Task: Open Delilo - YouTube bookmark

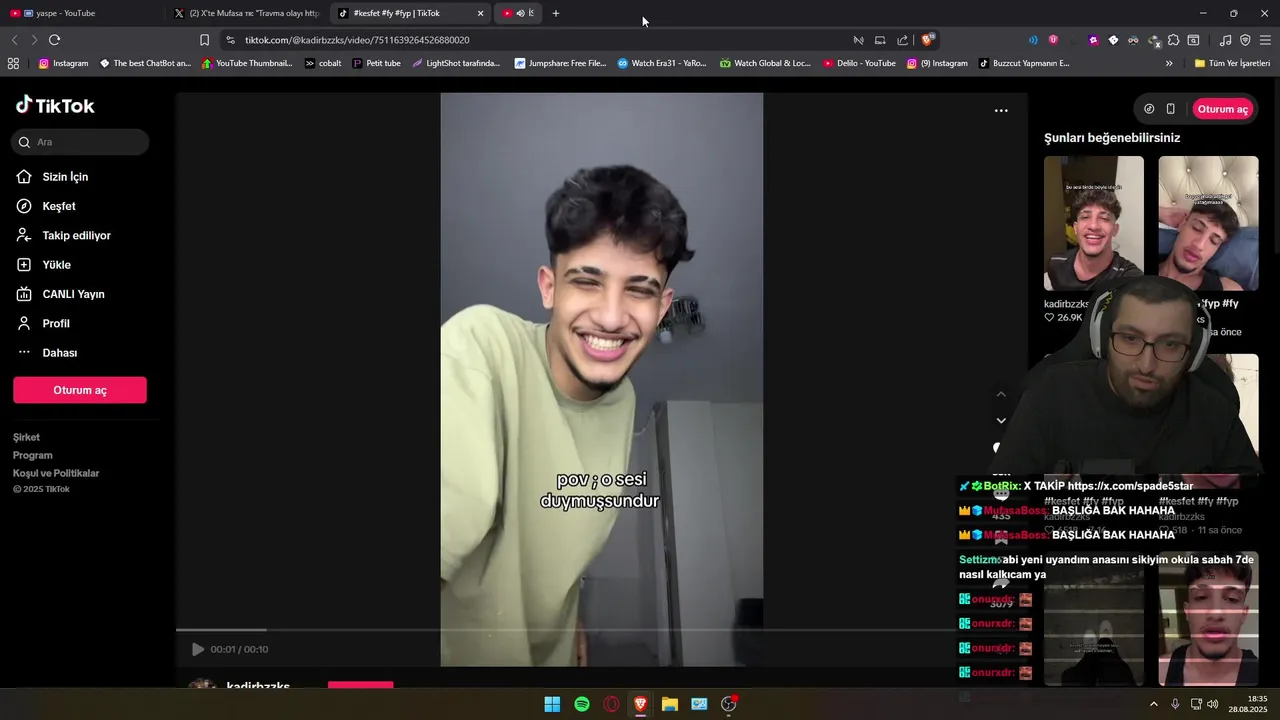Action: coord(859,63)
